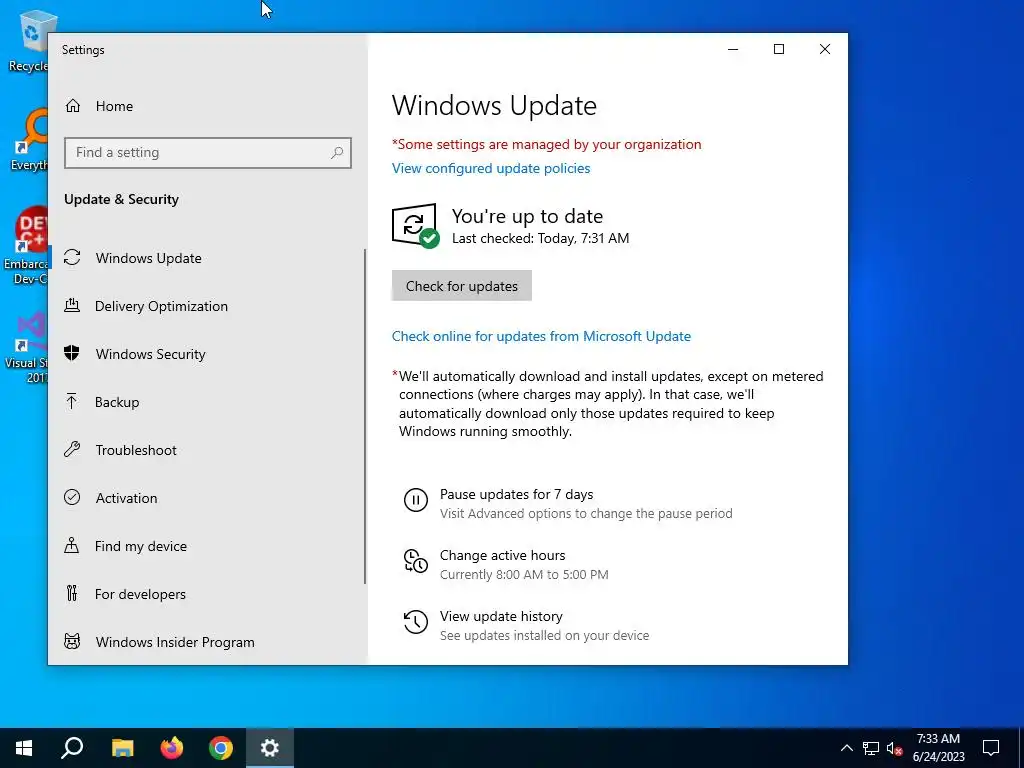Open Find my device section
This screenshot has height=768, width=1024.
coord(206,546)
